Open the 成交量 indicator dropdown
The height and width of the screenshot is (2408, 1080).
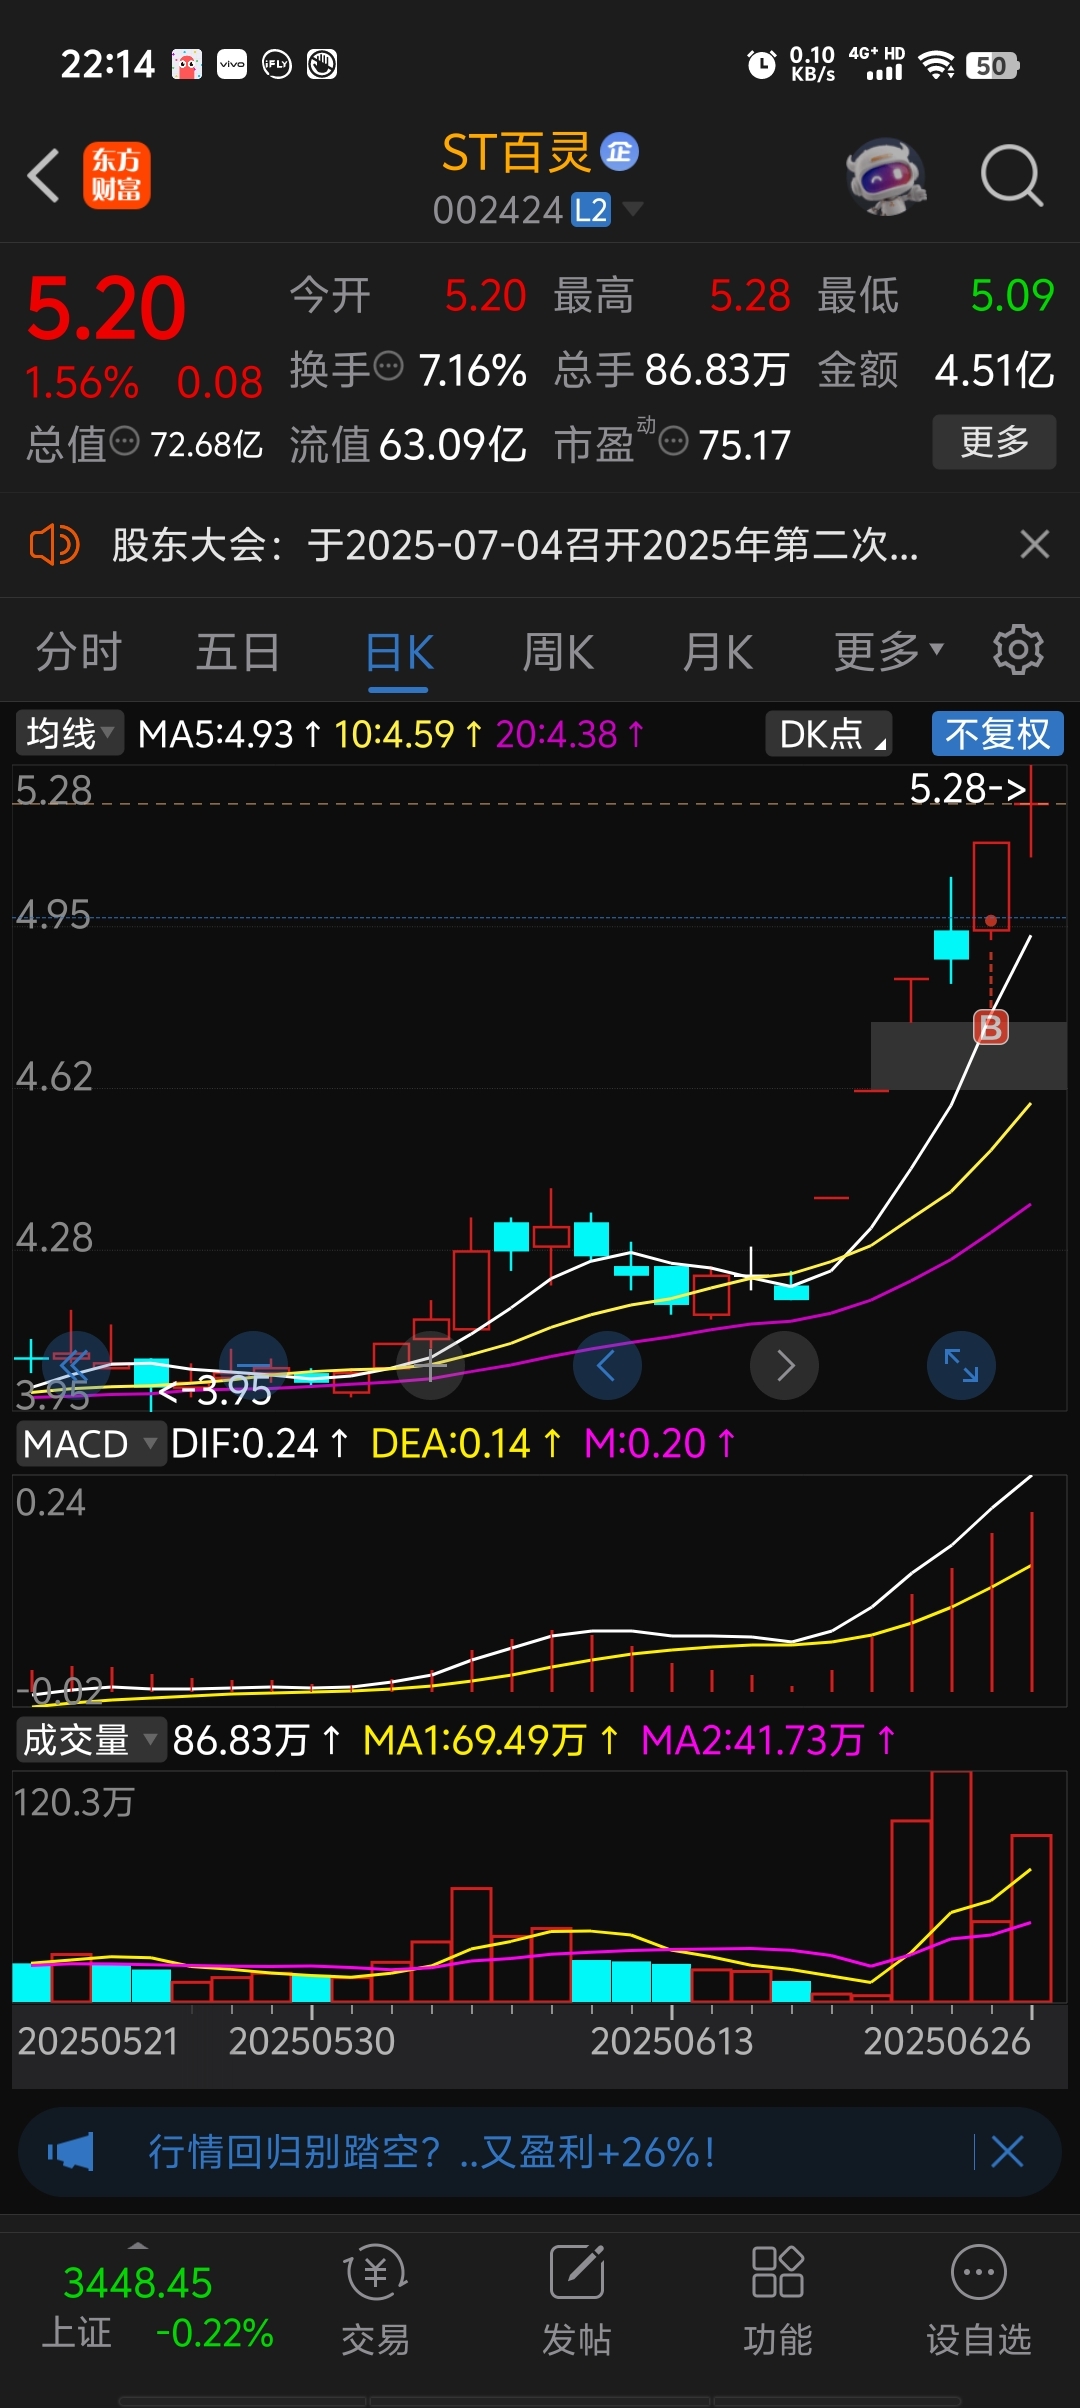point(90,1740)
